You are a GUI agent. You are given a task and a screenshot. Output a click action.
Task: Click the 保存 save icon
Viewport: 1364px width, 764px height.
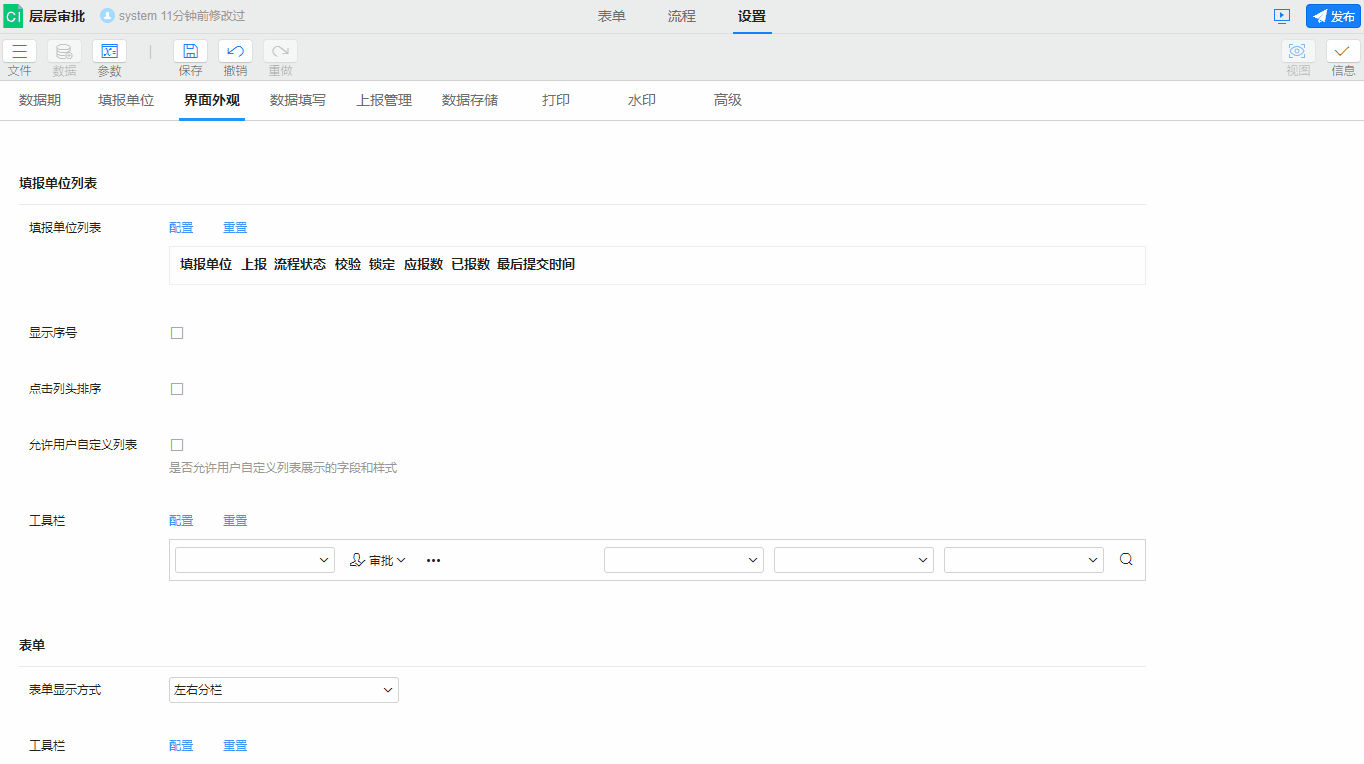(190, 52)
